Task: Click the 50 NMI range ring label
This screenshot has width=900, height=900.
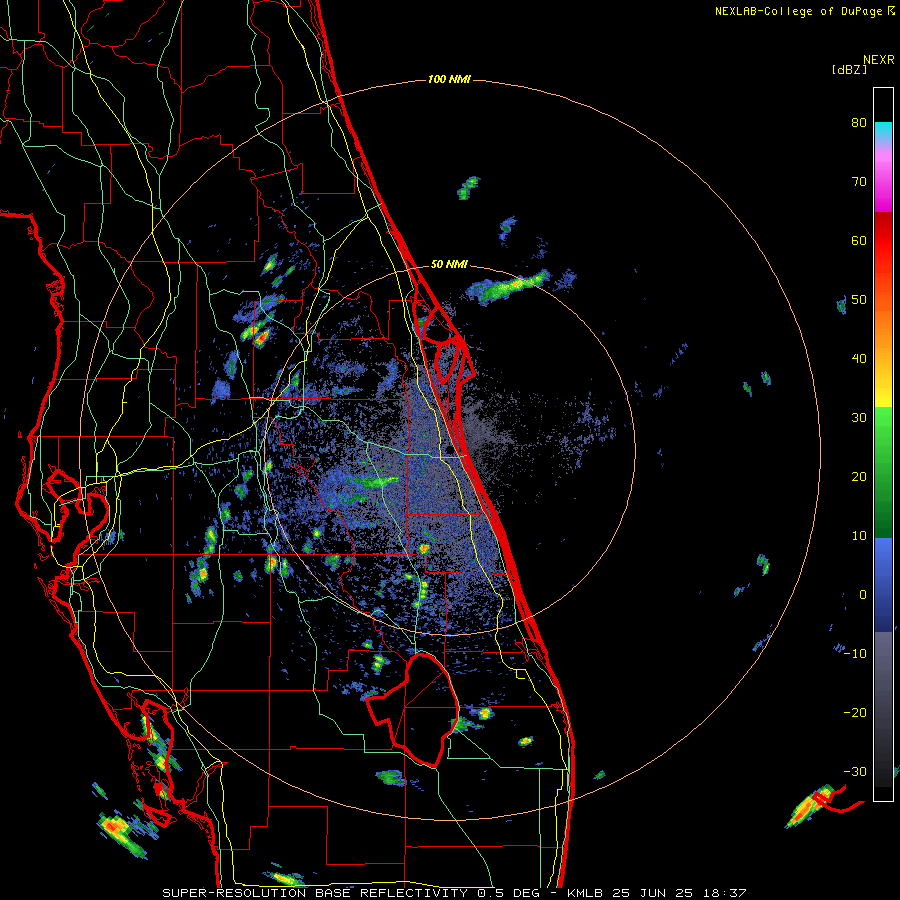Action: (449, 265)
